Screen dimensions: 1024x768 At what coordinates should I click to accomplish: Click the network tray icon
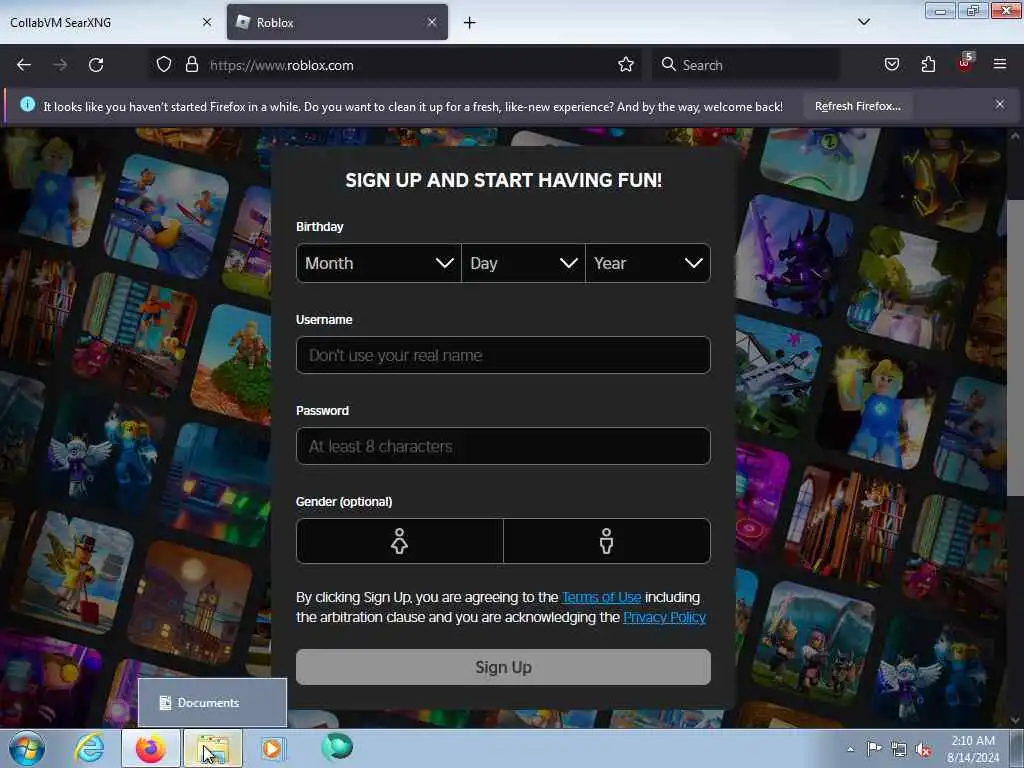(899, 749)
